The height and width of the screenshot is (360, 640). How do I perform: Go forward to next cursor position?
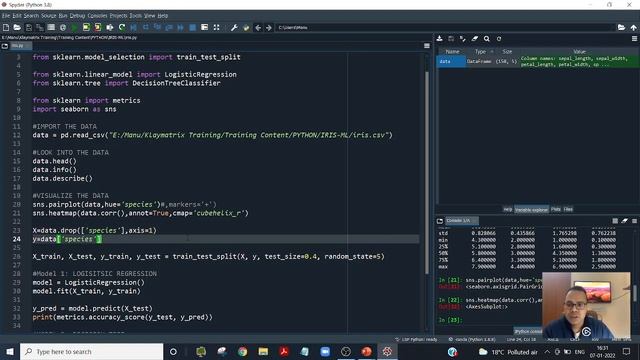tap(269, 27)
